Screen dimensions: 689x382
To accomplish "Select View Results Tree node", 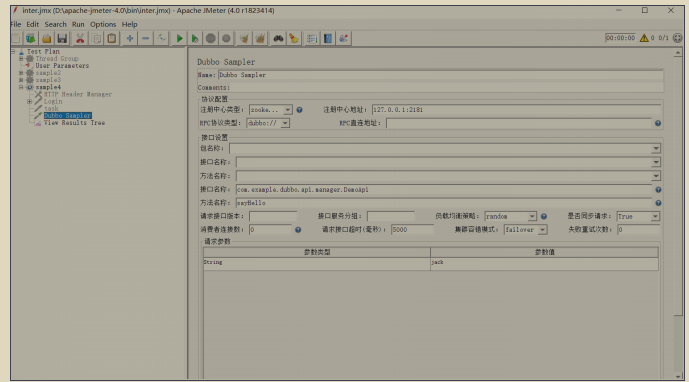I will pyautogui.click(x=74, y=123).
